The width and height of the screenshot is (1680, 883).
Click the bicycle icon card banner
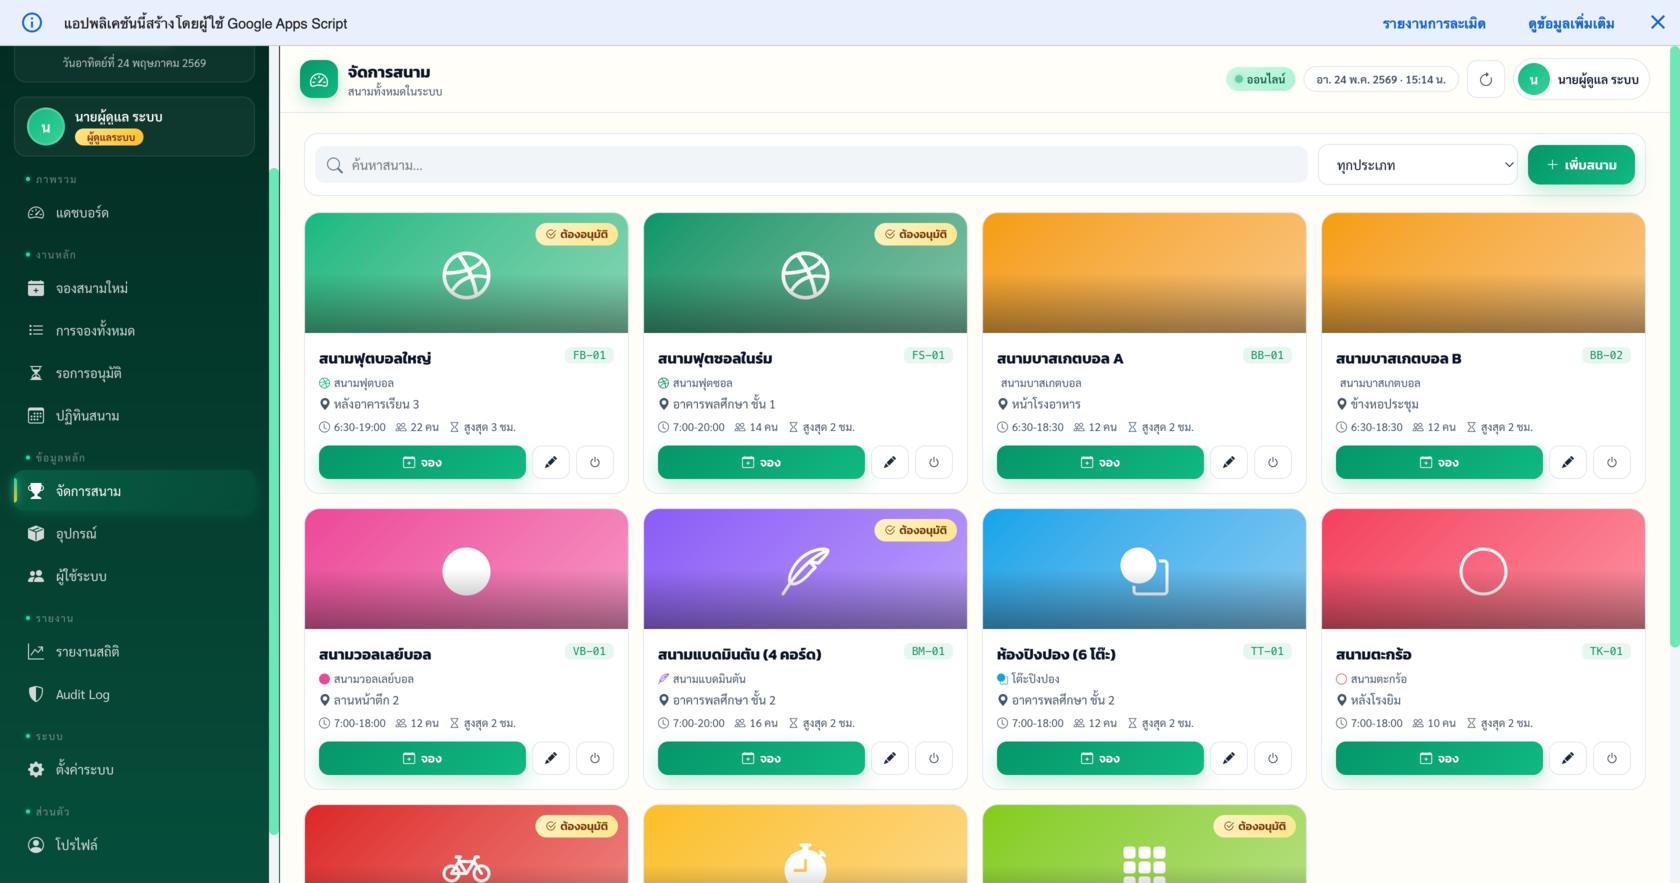point(466,844)
